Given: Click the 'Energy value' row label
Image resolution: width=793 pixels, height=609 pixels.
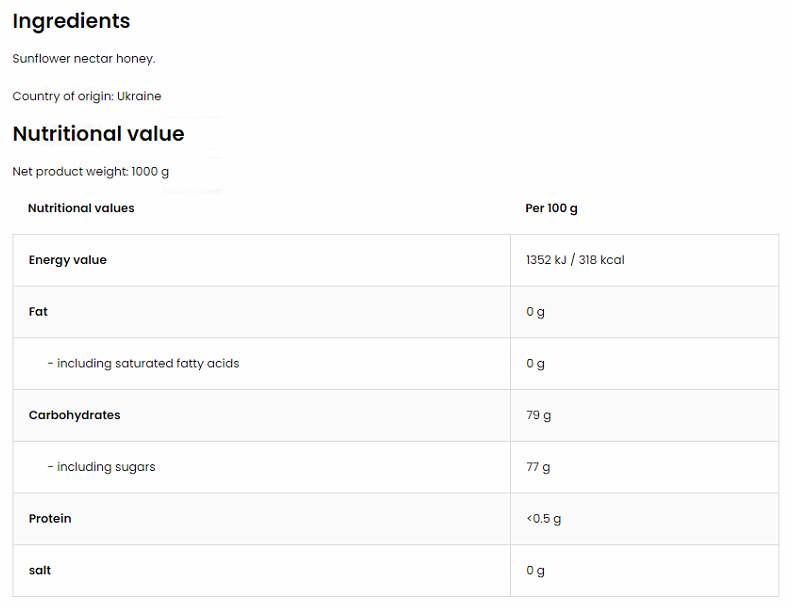Looking at the screenshot, I should [67, 260].
